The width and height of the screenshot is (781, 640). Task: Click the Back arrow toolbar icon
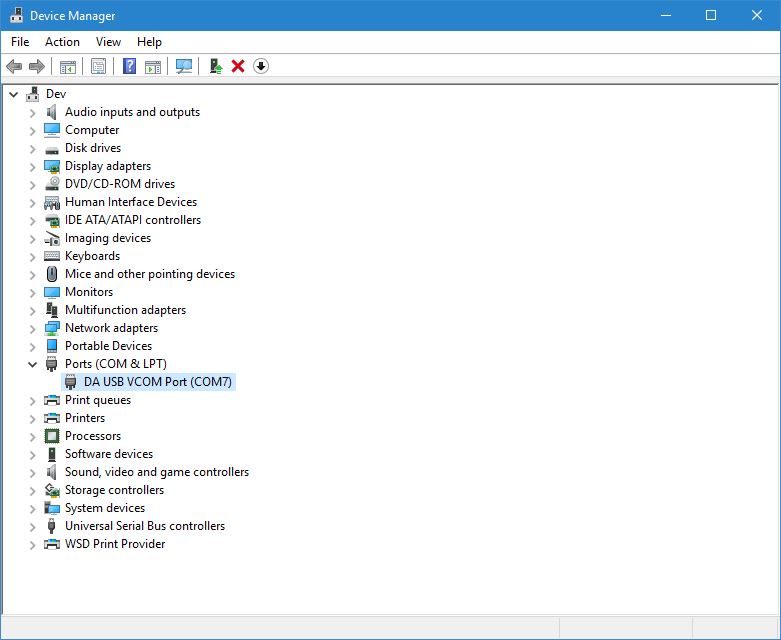(14, 66)
